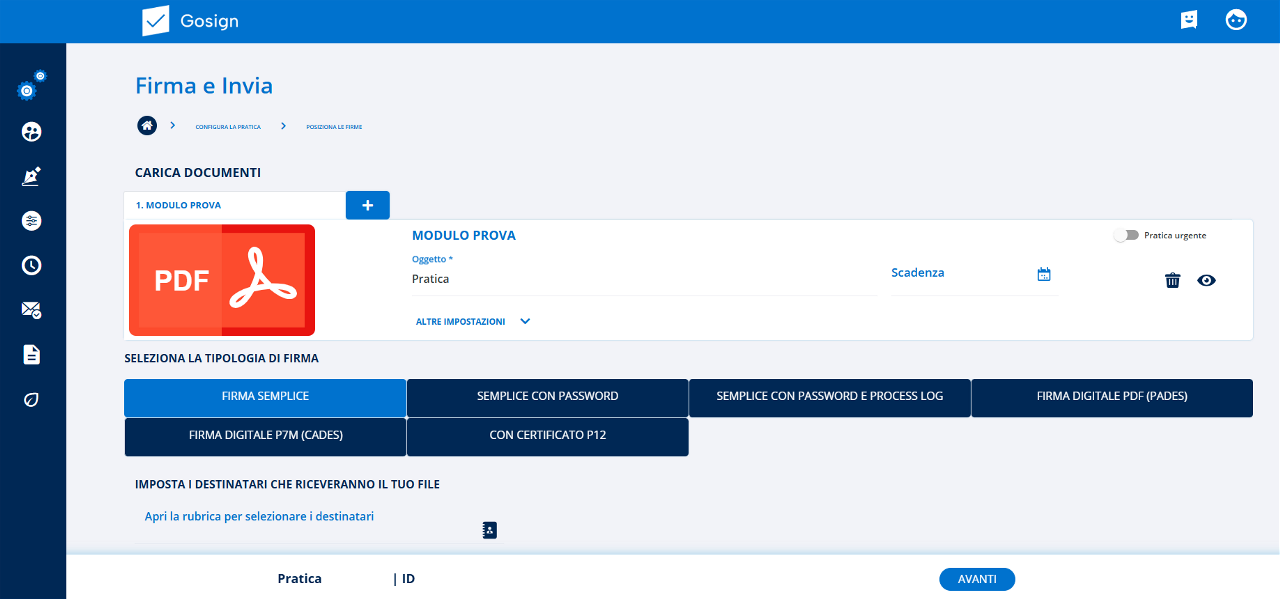This screenshot has width=1280, height=599.
Task: Open the document page icon in sidebar
Action: pyautogui.click(x=31, y=354)
